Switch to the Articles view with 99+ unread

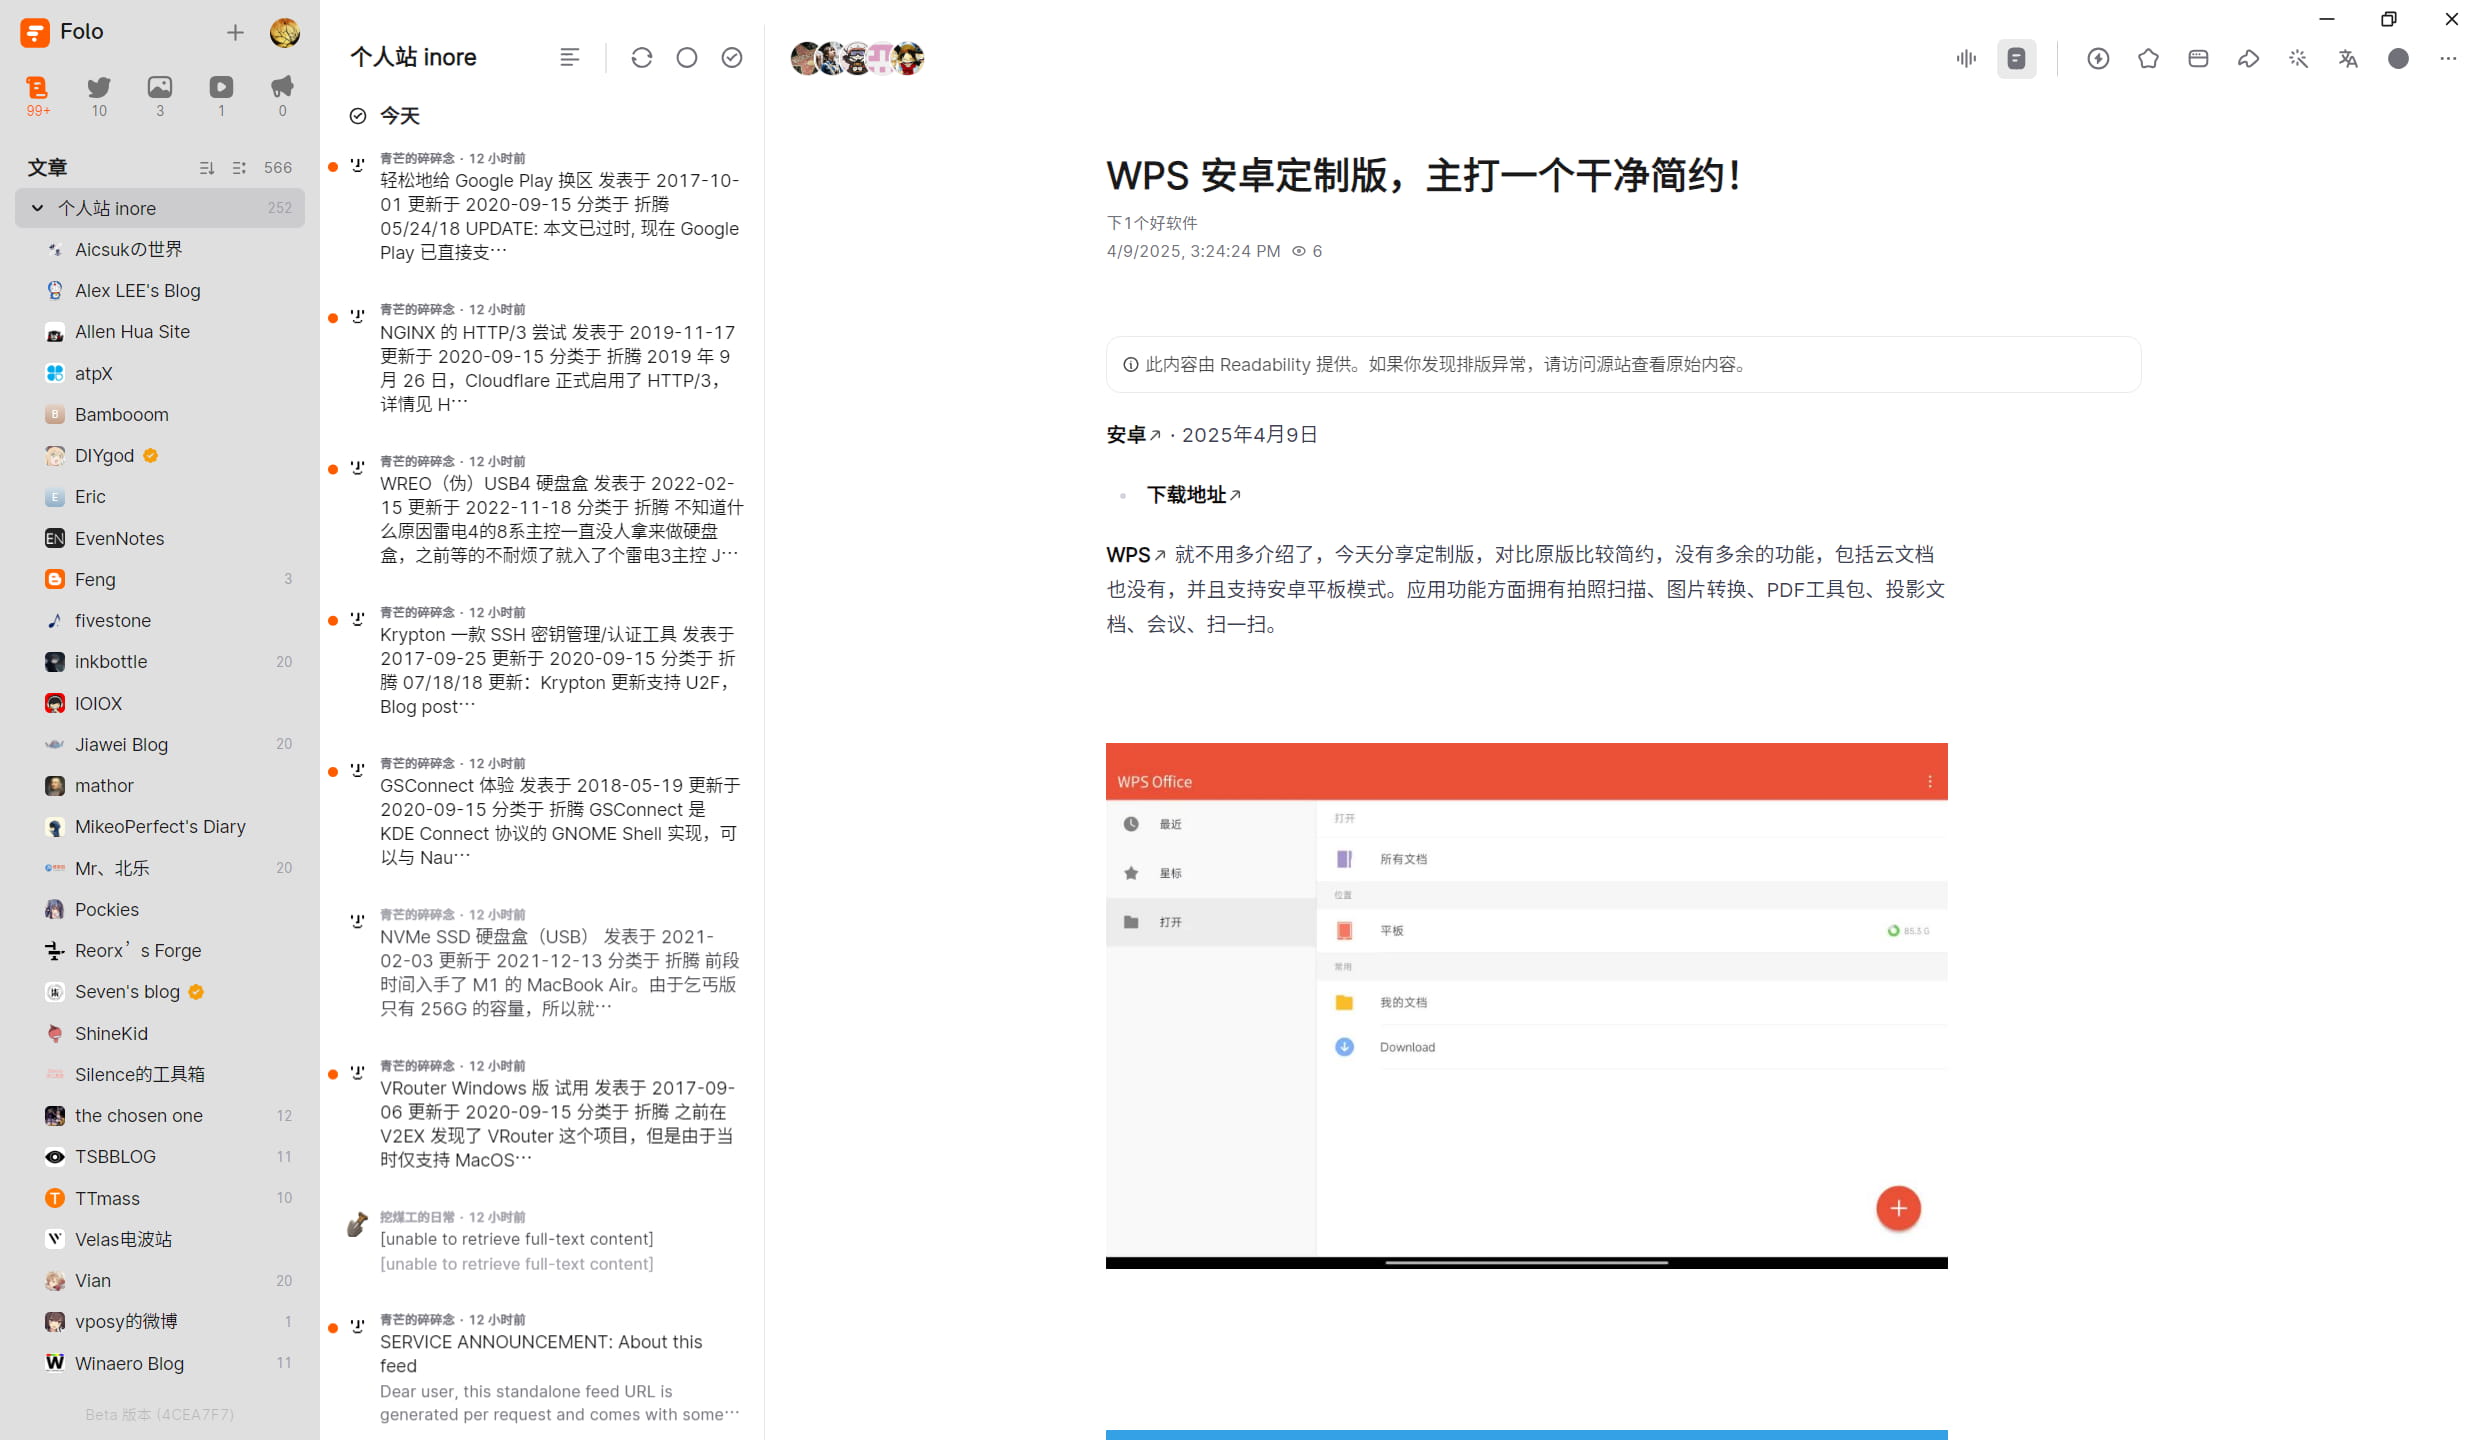pos(38,96)
